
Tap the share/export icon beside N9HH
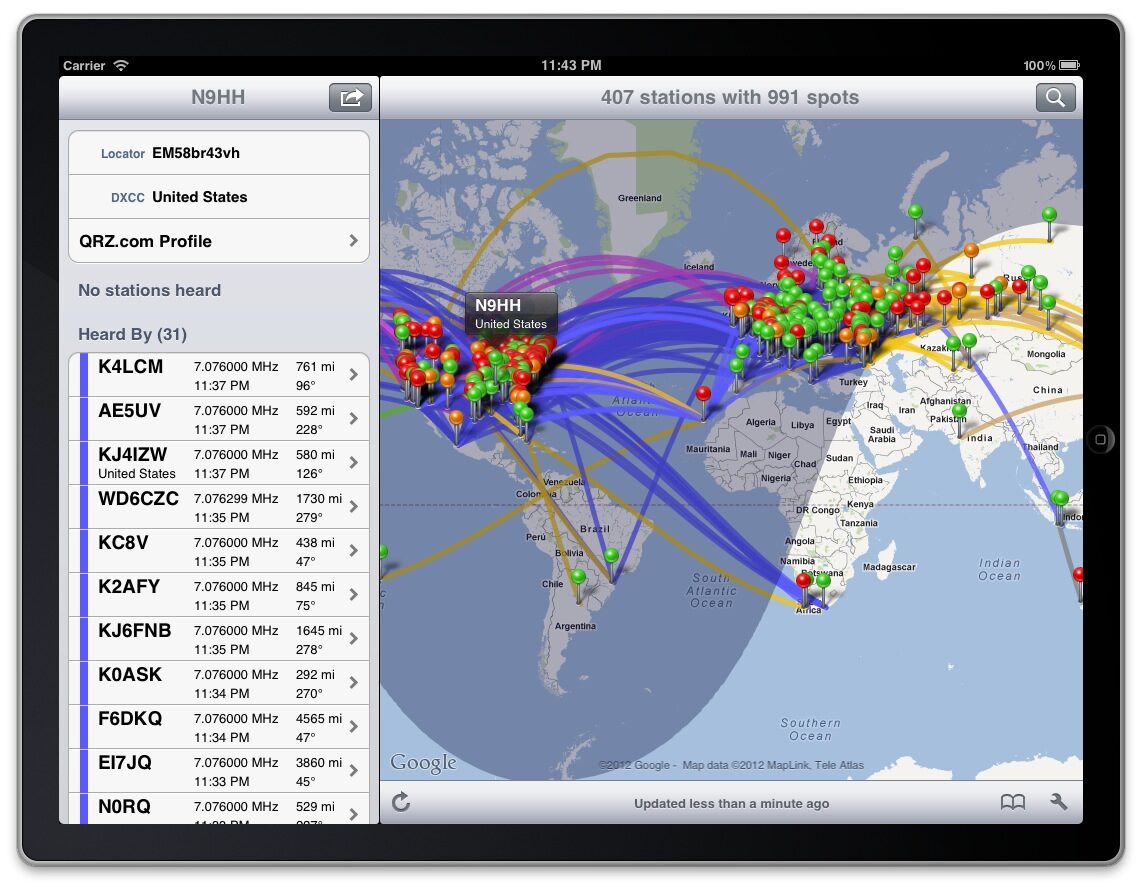click(x=350, y=98)
